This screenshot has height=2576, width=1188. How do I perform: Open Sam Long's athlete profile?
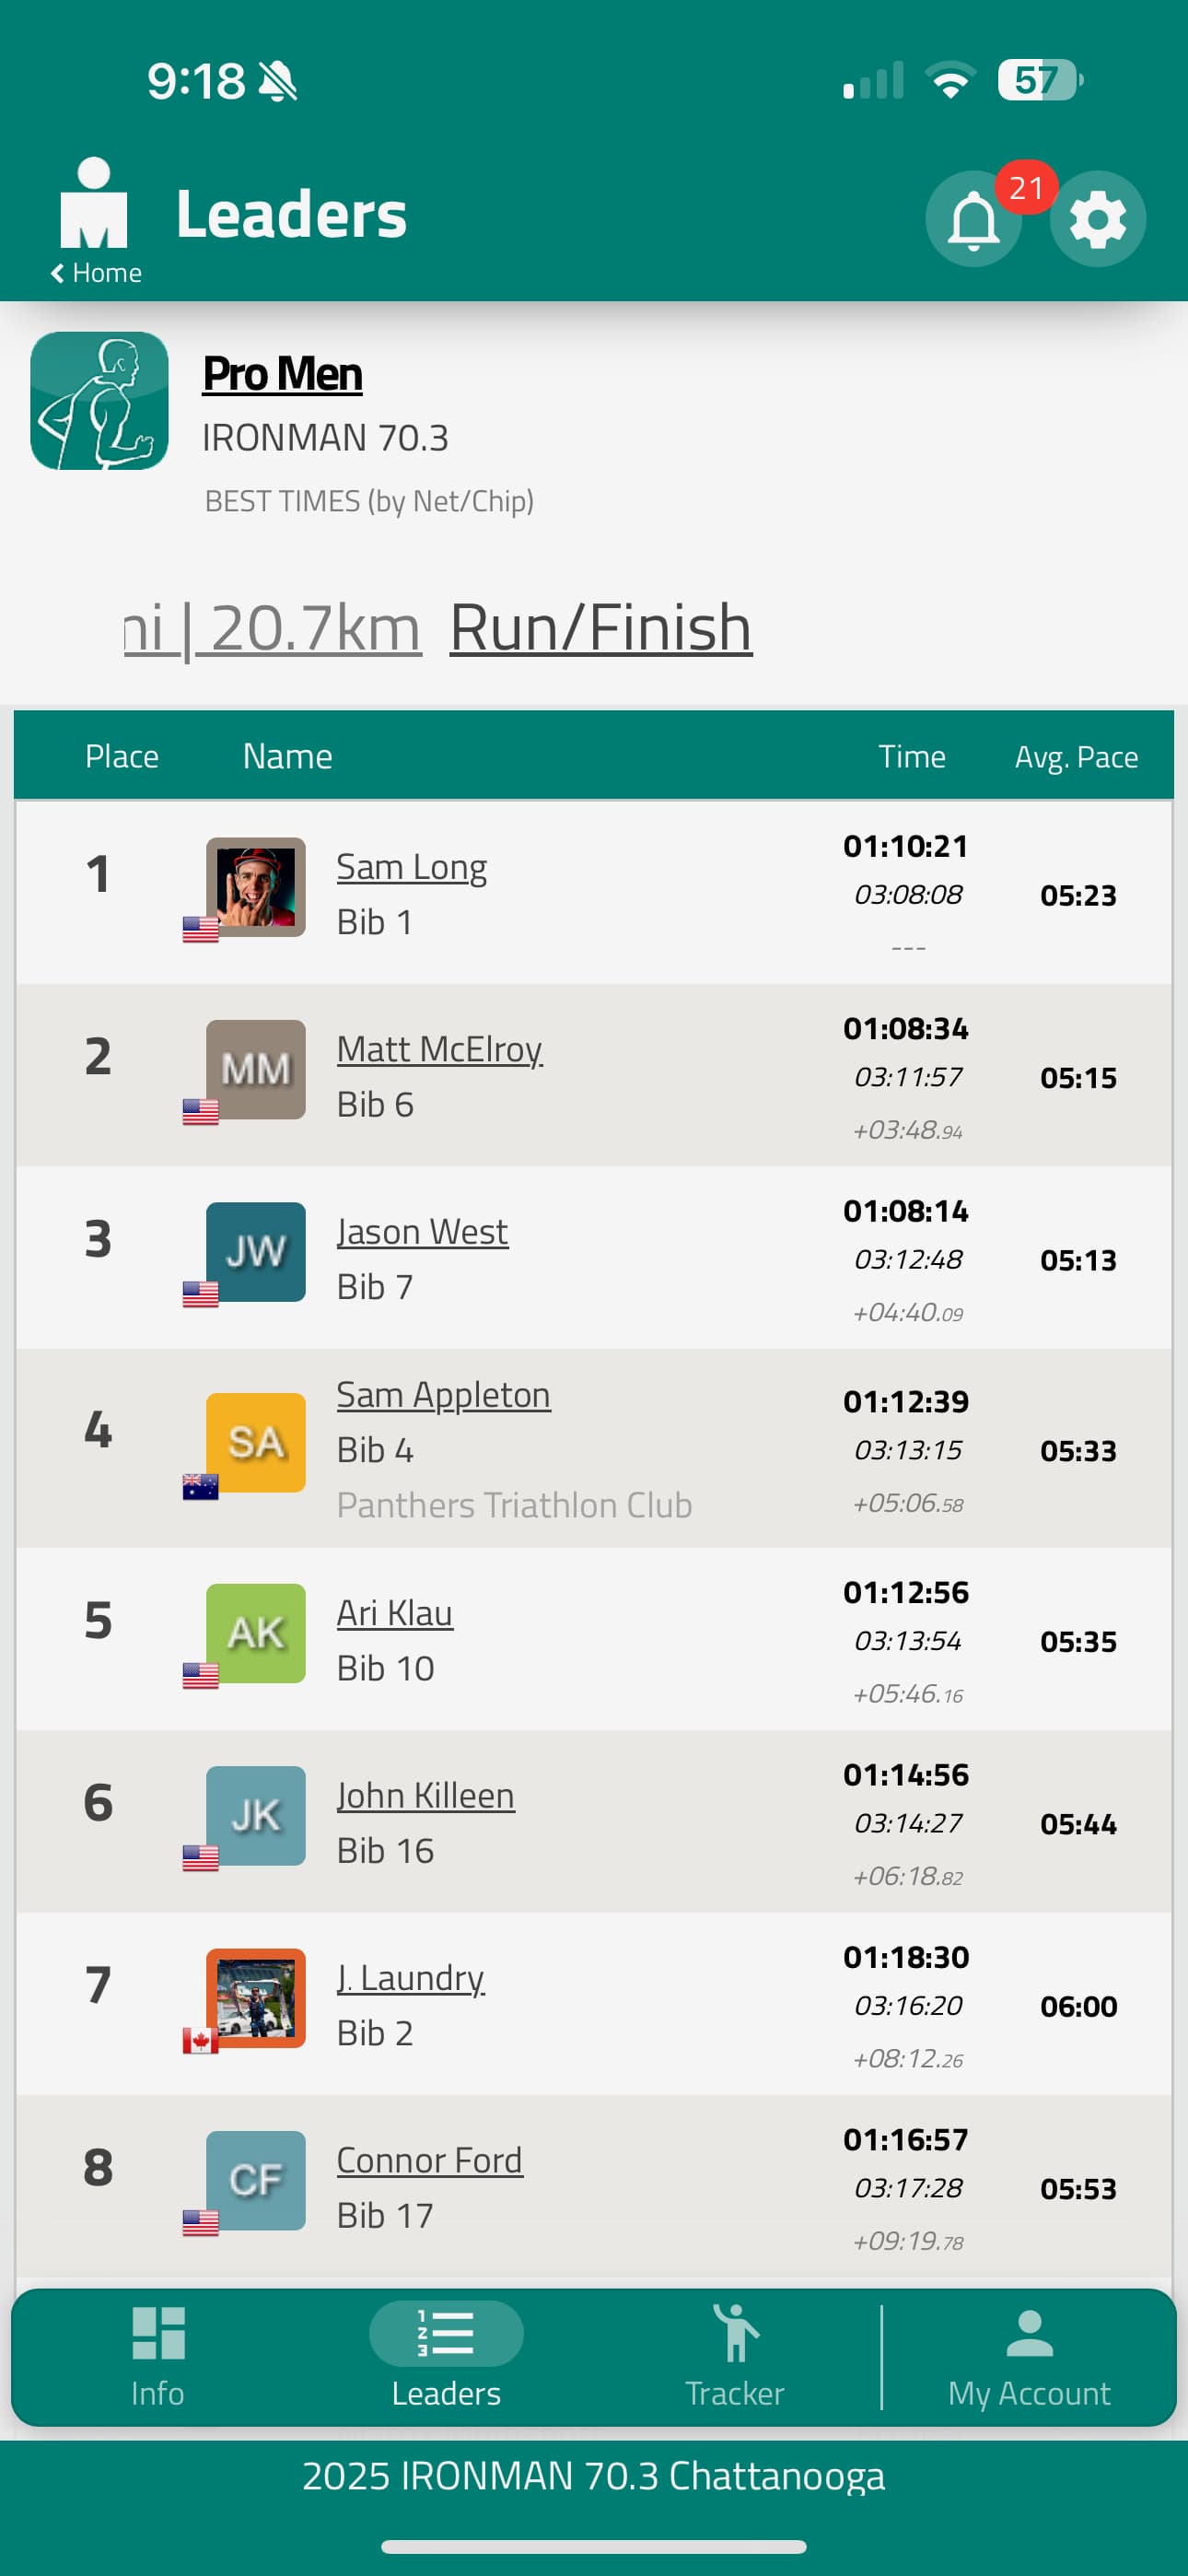point(411,867)
